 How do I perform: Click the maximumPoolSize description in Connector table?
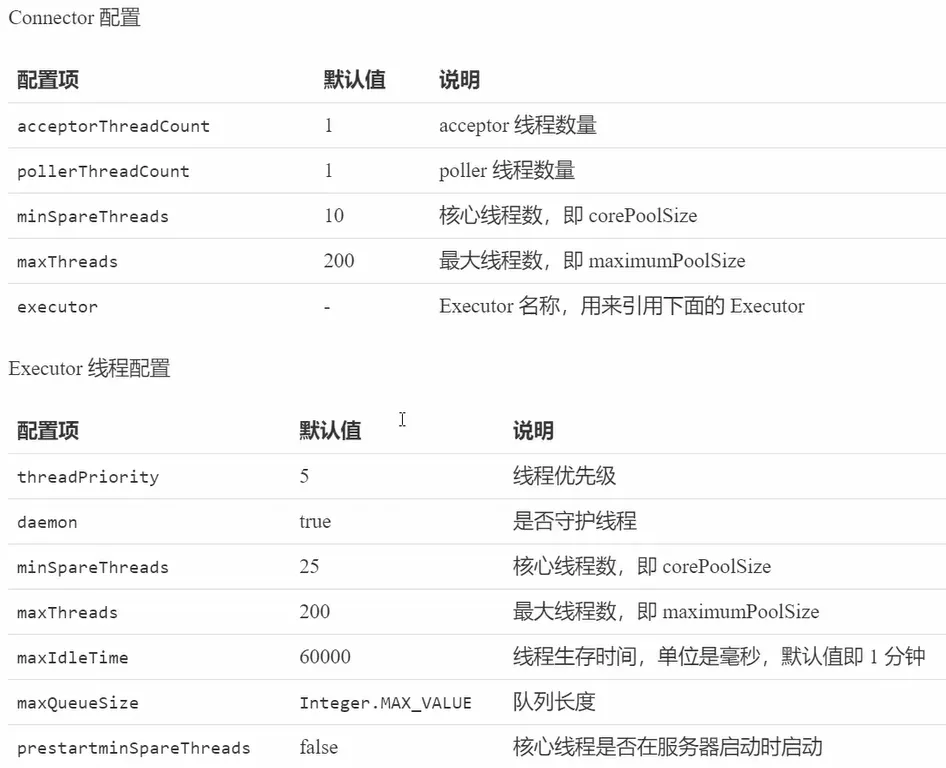(x=592, y=261)
